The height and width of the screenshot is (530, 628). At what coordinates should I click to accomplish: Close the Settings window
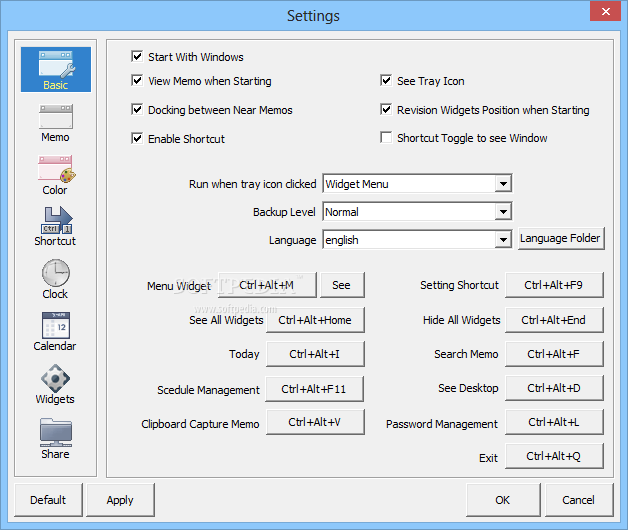(606, 11)
